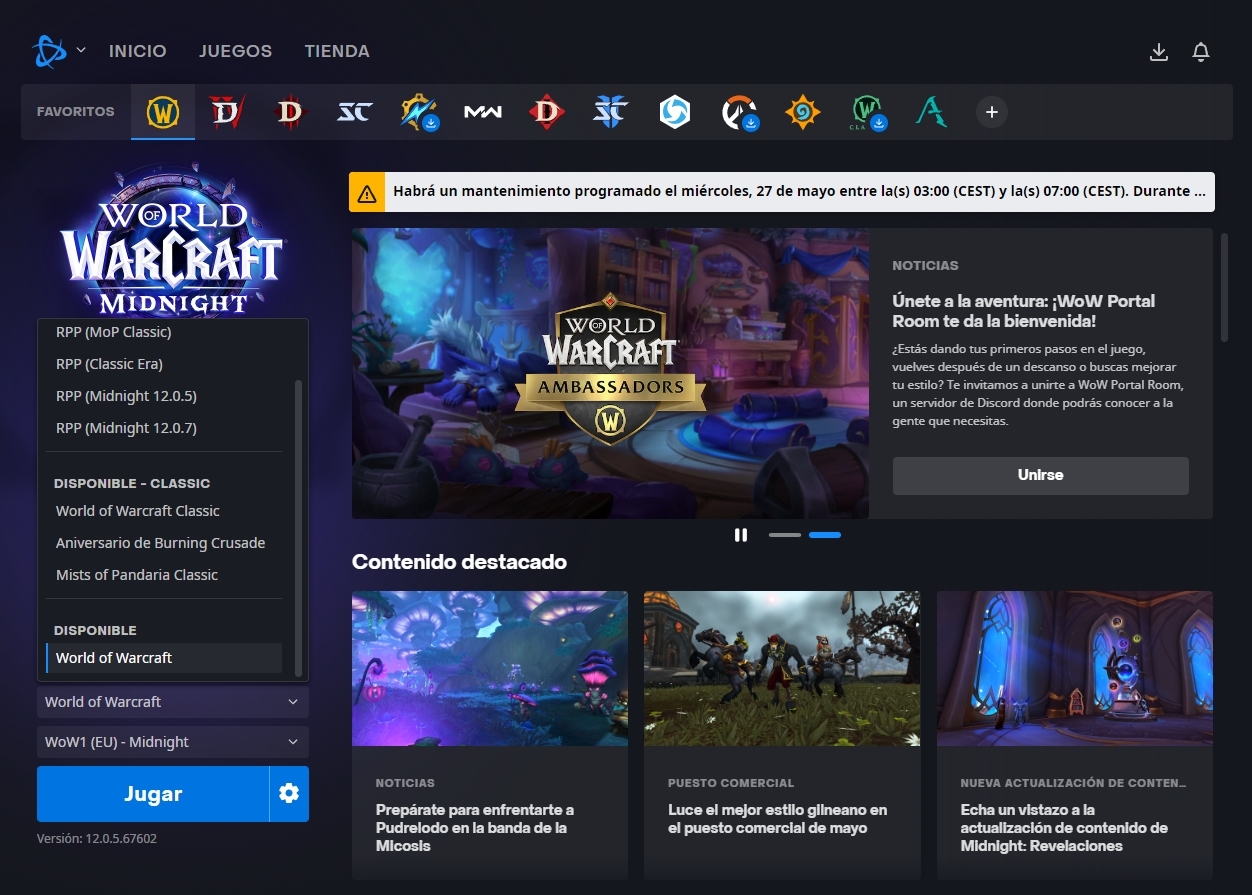Click the Unirse button

1040,475
